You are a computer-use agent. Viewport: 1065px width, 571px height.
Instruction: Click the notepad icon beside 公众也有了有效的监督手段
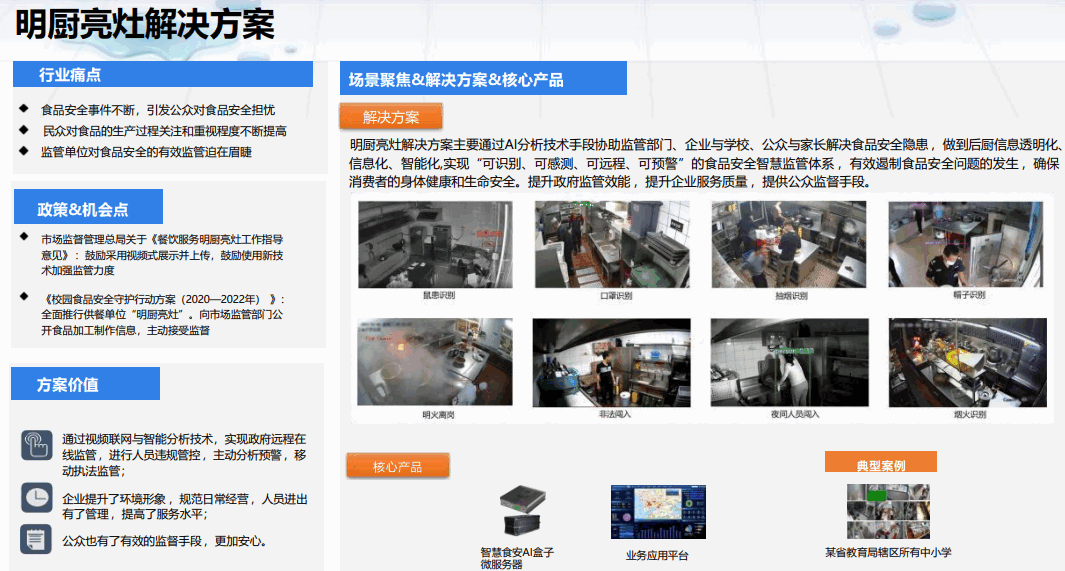(x=36, y=539)
